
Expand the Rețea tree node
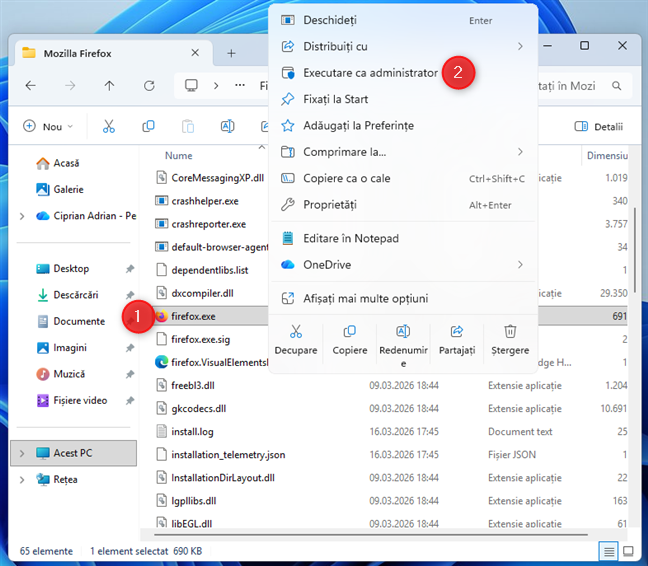pos(22,480)
